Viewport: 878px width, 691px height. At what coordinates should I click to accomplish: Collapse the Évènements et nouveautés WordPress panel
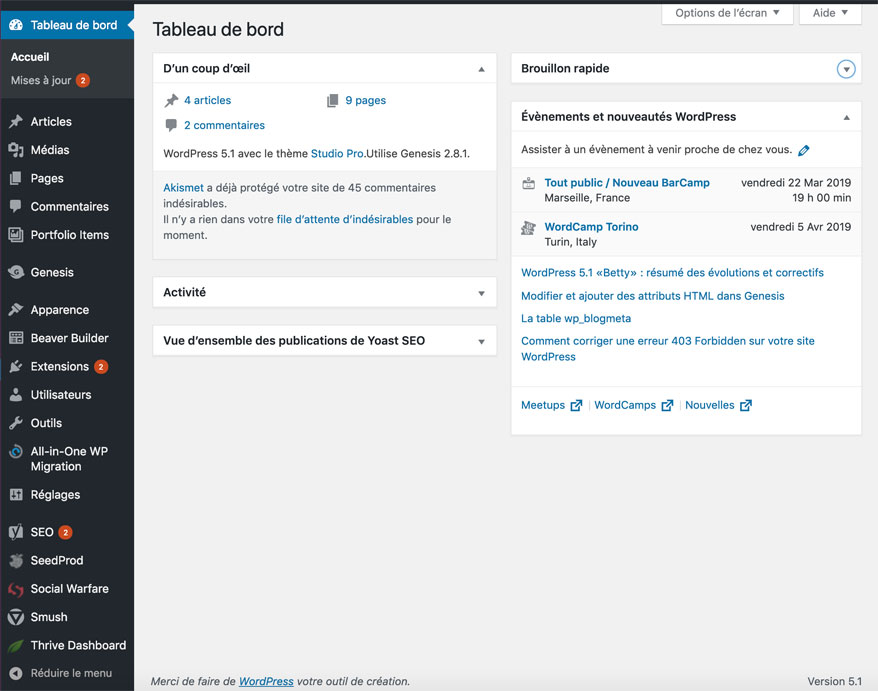coord(847,117)
